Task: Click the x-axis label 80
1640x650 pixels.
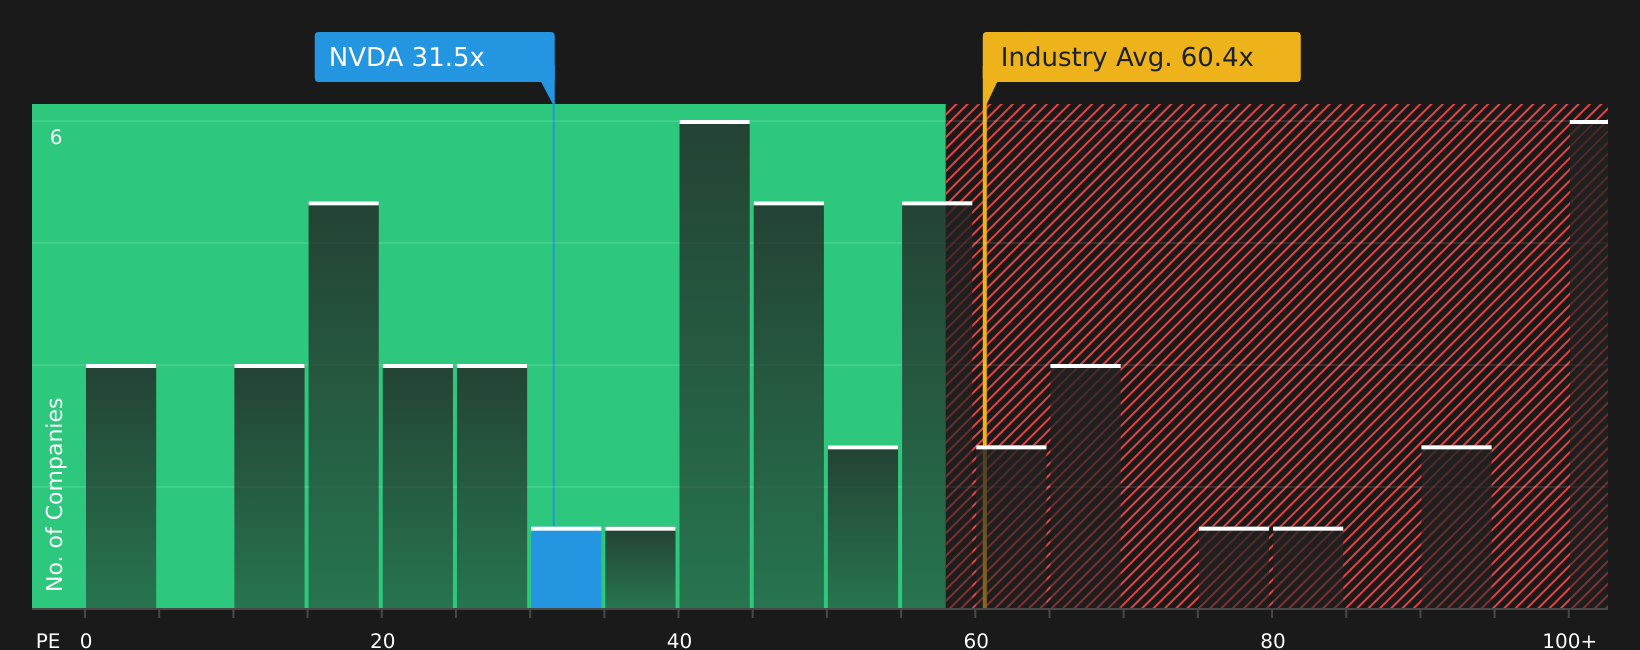Action: pyautogui.click(x=1273, y=641)
